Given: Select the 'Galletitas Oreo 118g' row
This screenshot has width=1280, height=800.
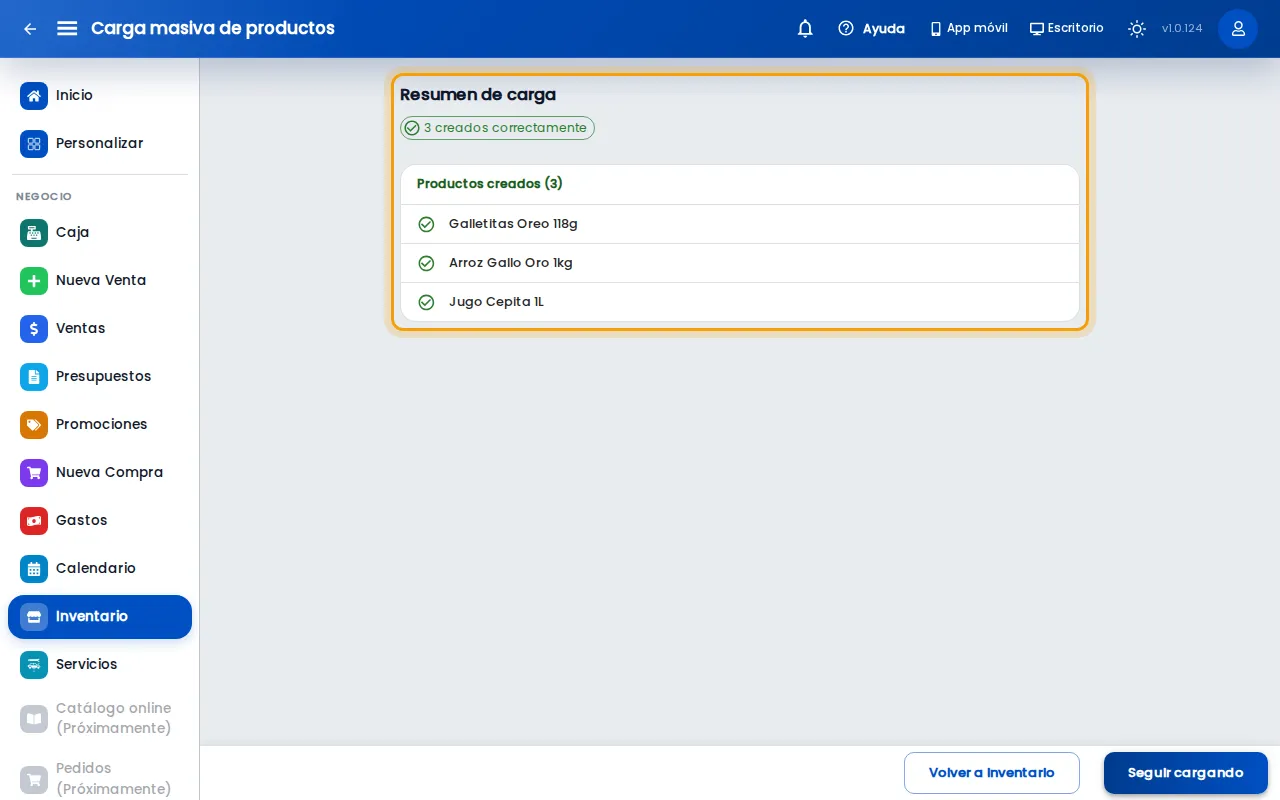Looking at the screenshot, I should [x=740, y=224].
